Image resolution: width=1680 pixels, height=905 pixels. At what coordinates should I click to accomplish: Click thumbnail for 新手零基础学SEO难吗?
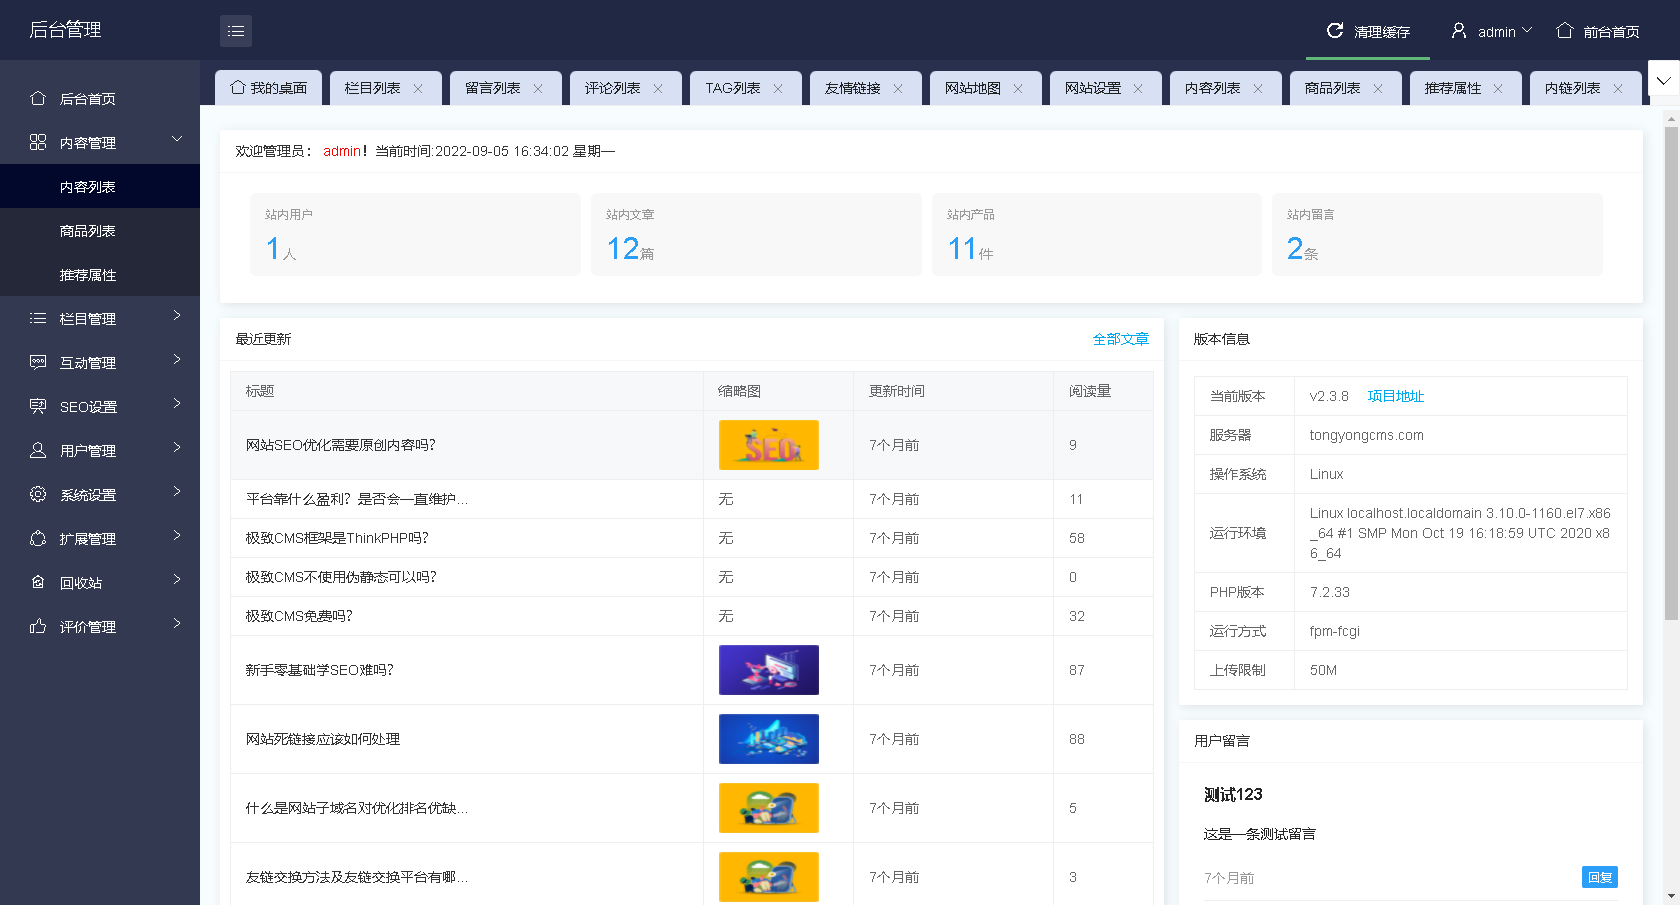coord(769,670)
